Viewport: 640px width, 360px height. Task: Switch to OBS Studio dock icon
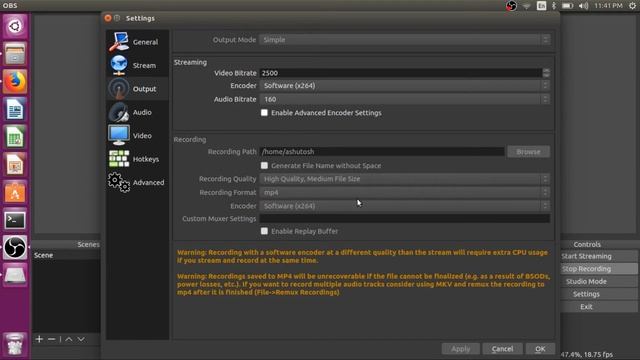pos(15,248)
